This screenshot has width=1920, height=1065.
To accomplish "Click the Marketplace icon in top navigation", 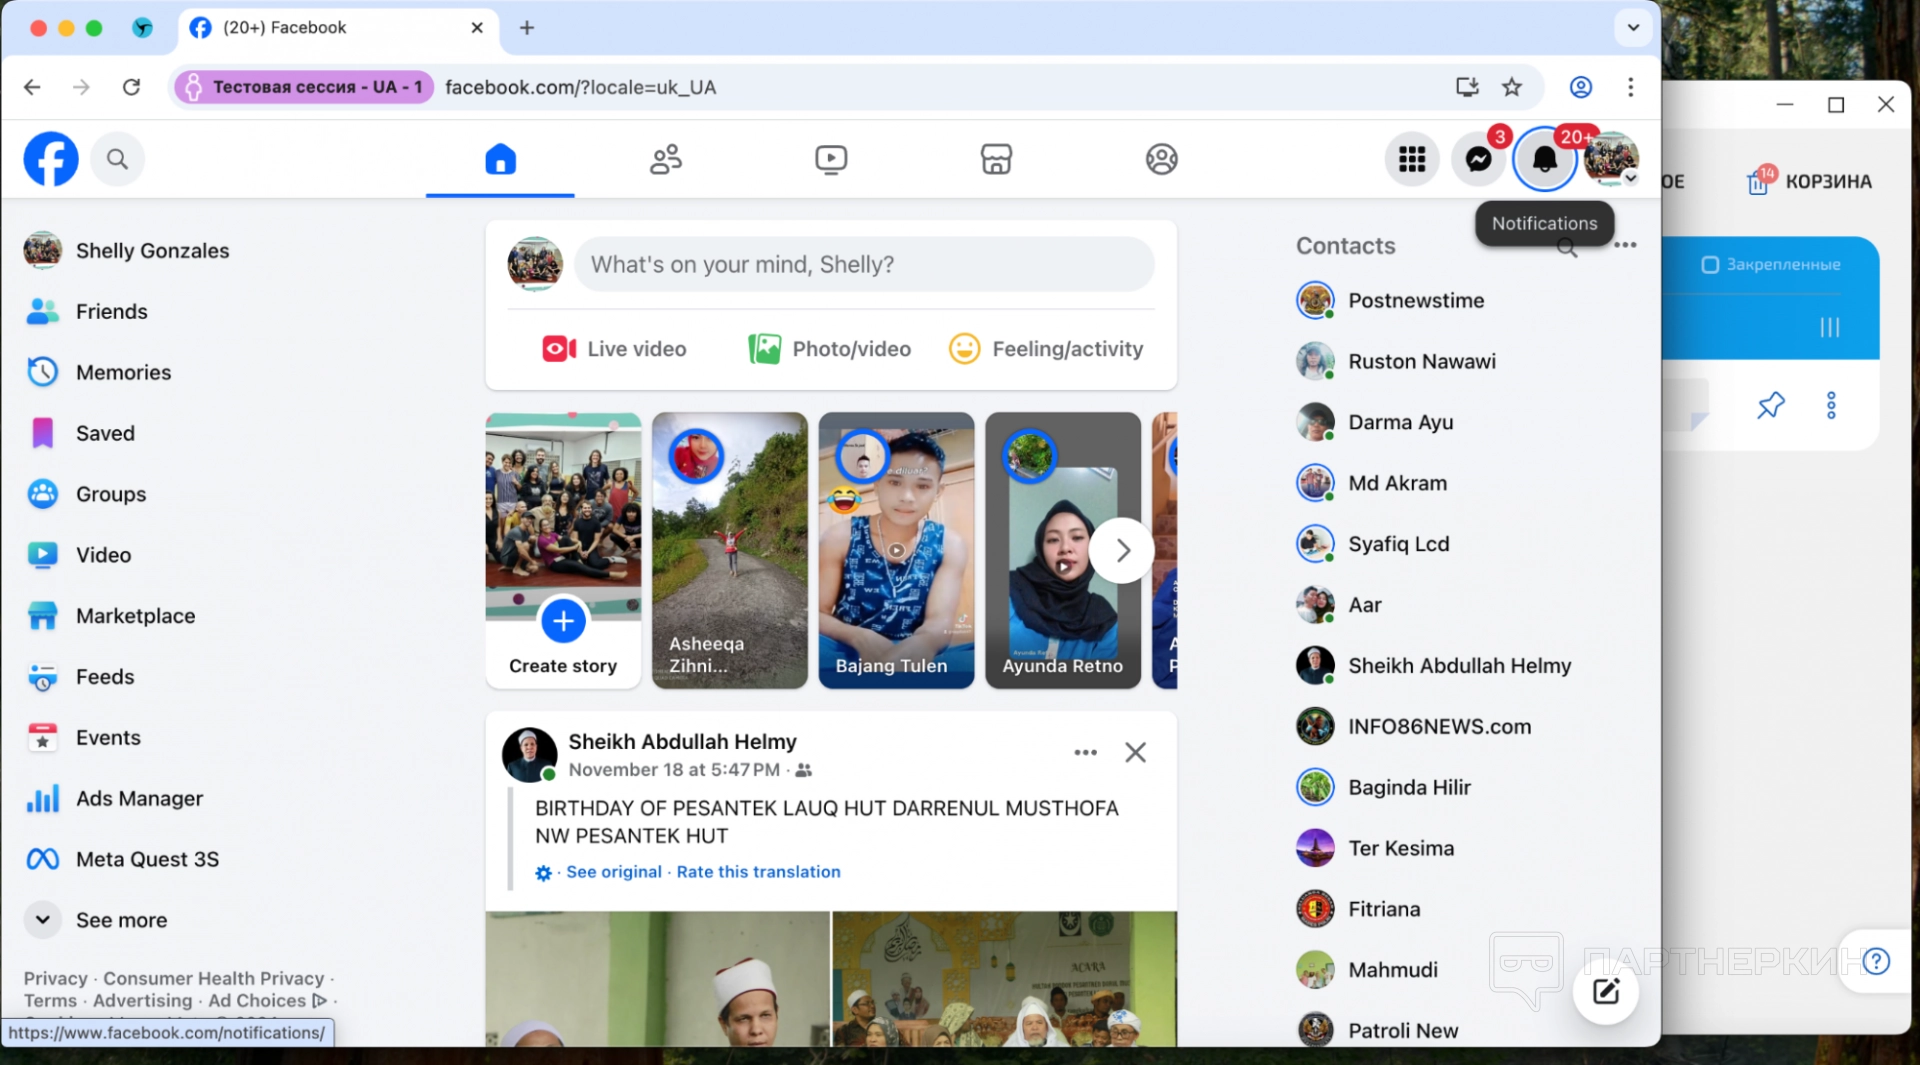I will pyautogui.click(x=996, y=159).
